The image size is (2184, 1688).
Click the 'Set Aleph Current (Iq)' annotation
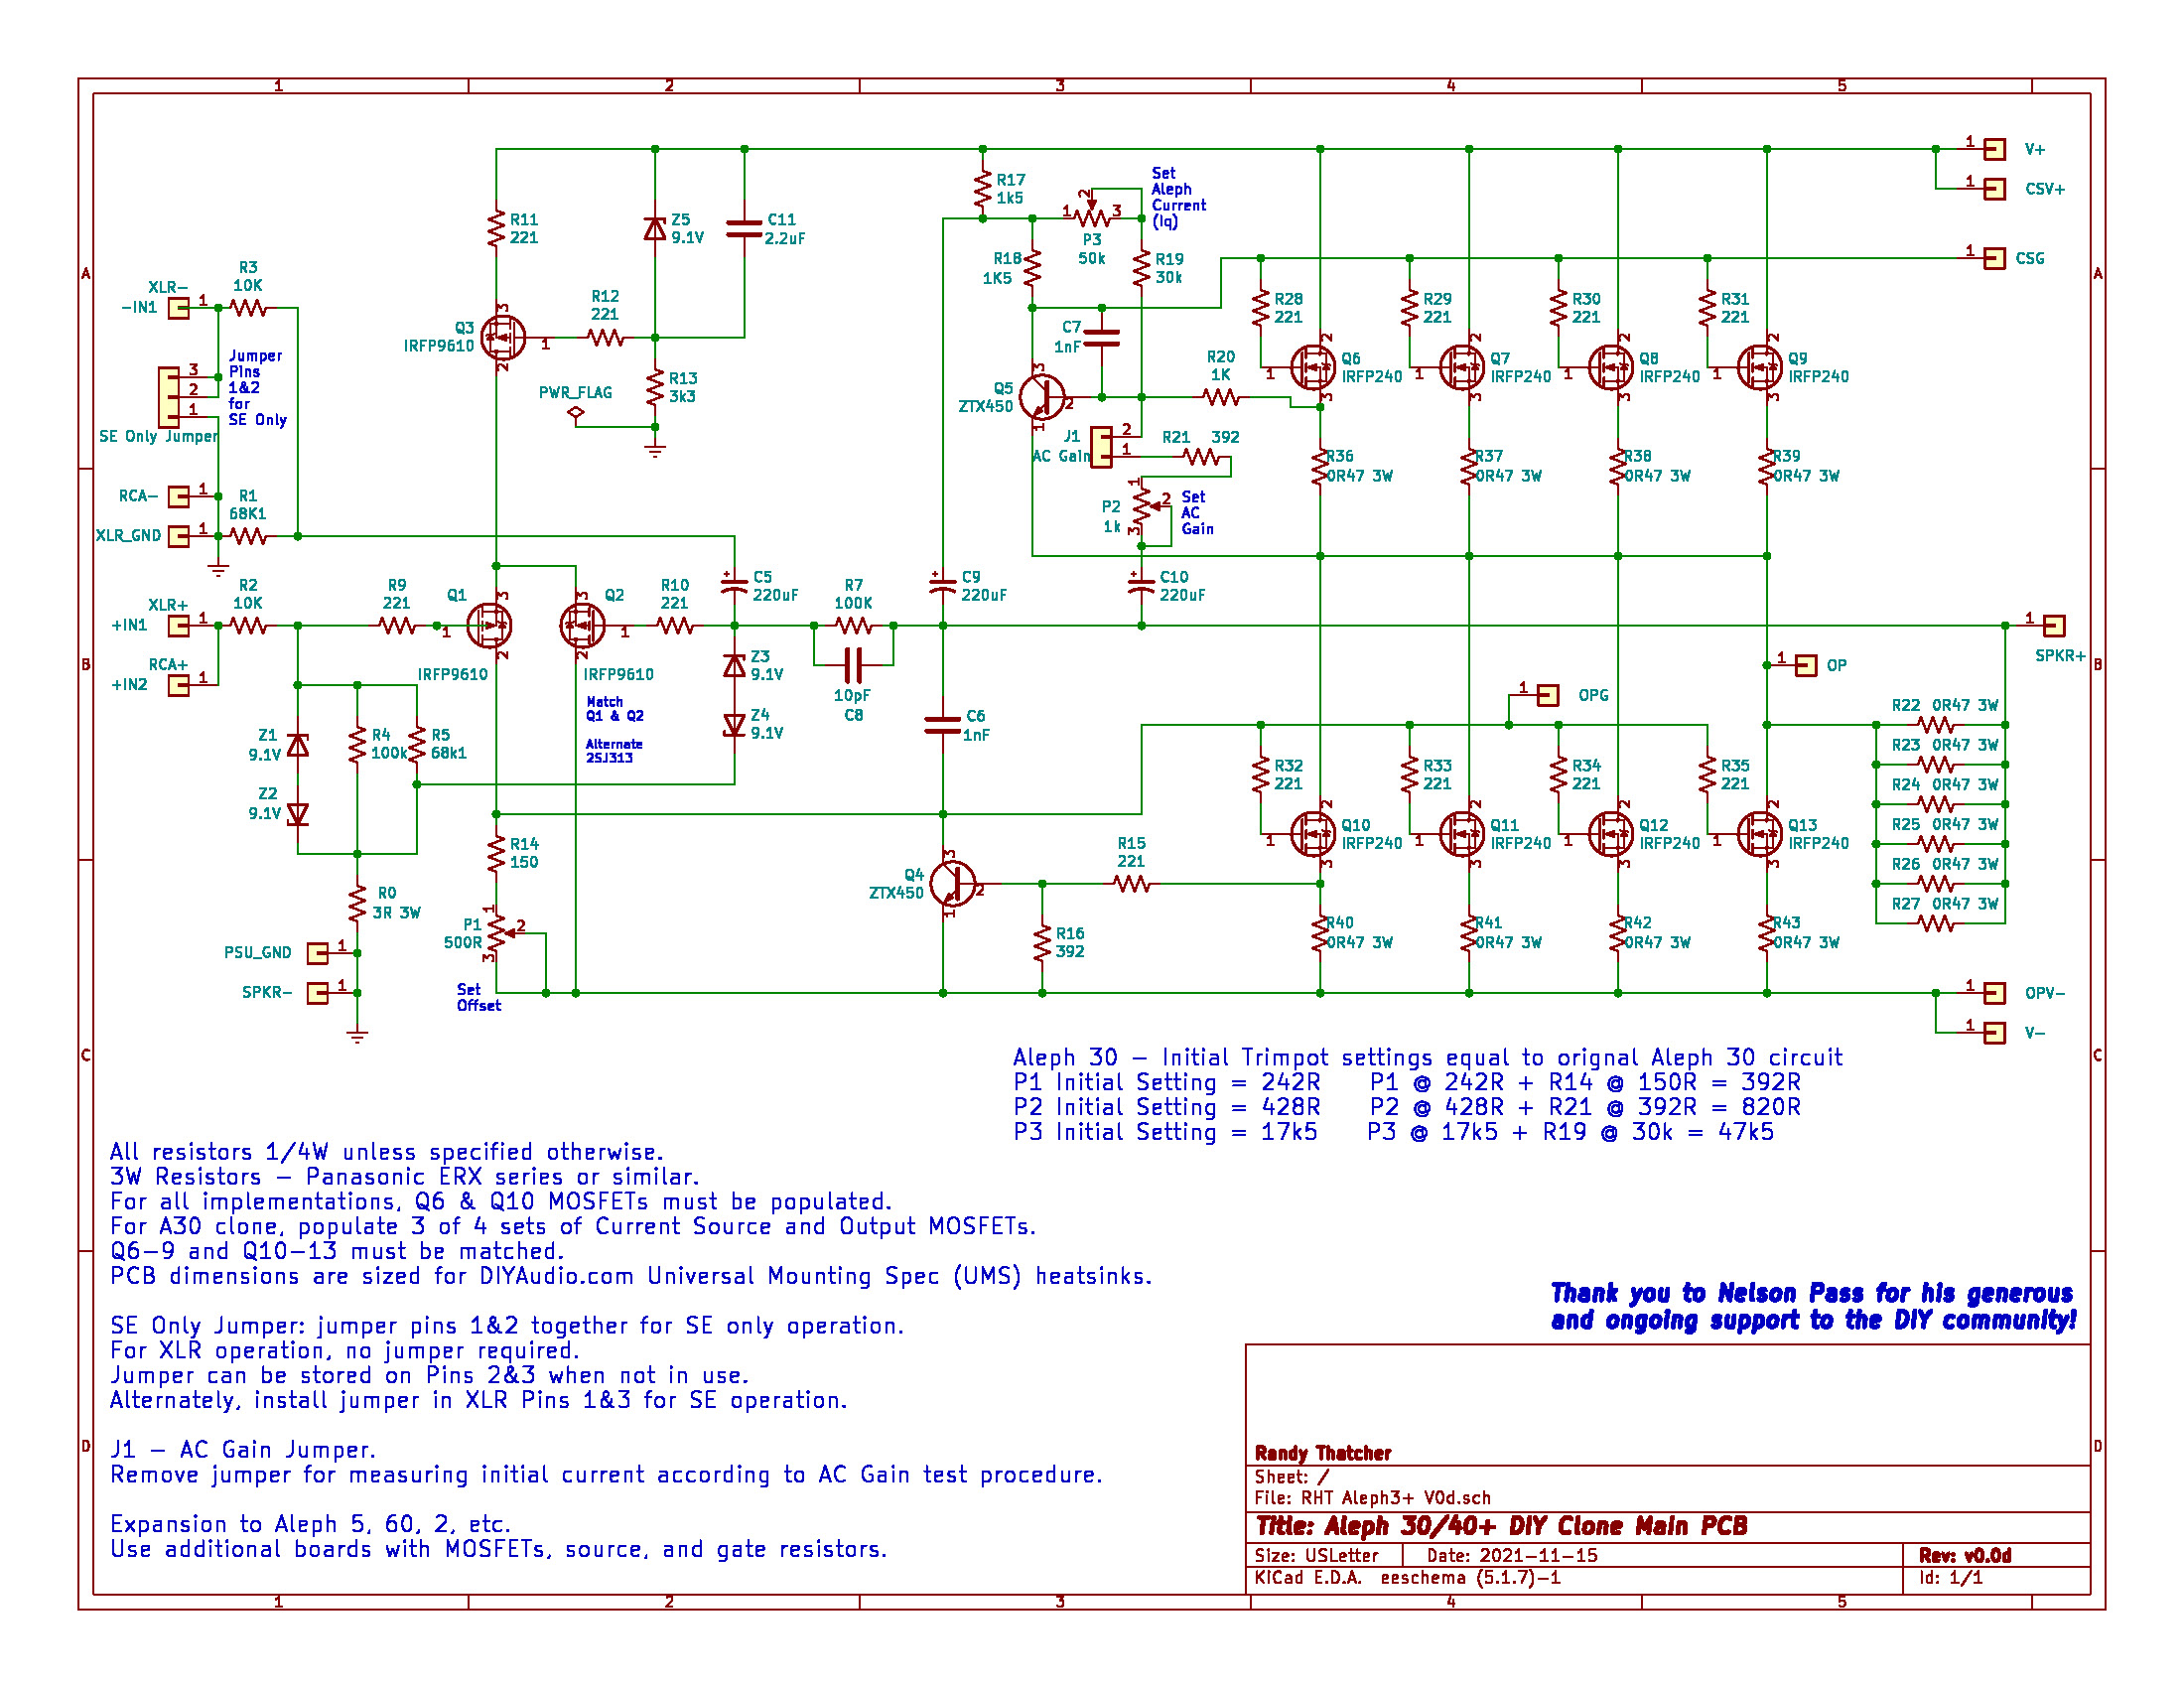coord(1178,197)
